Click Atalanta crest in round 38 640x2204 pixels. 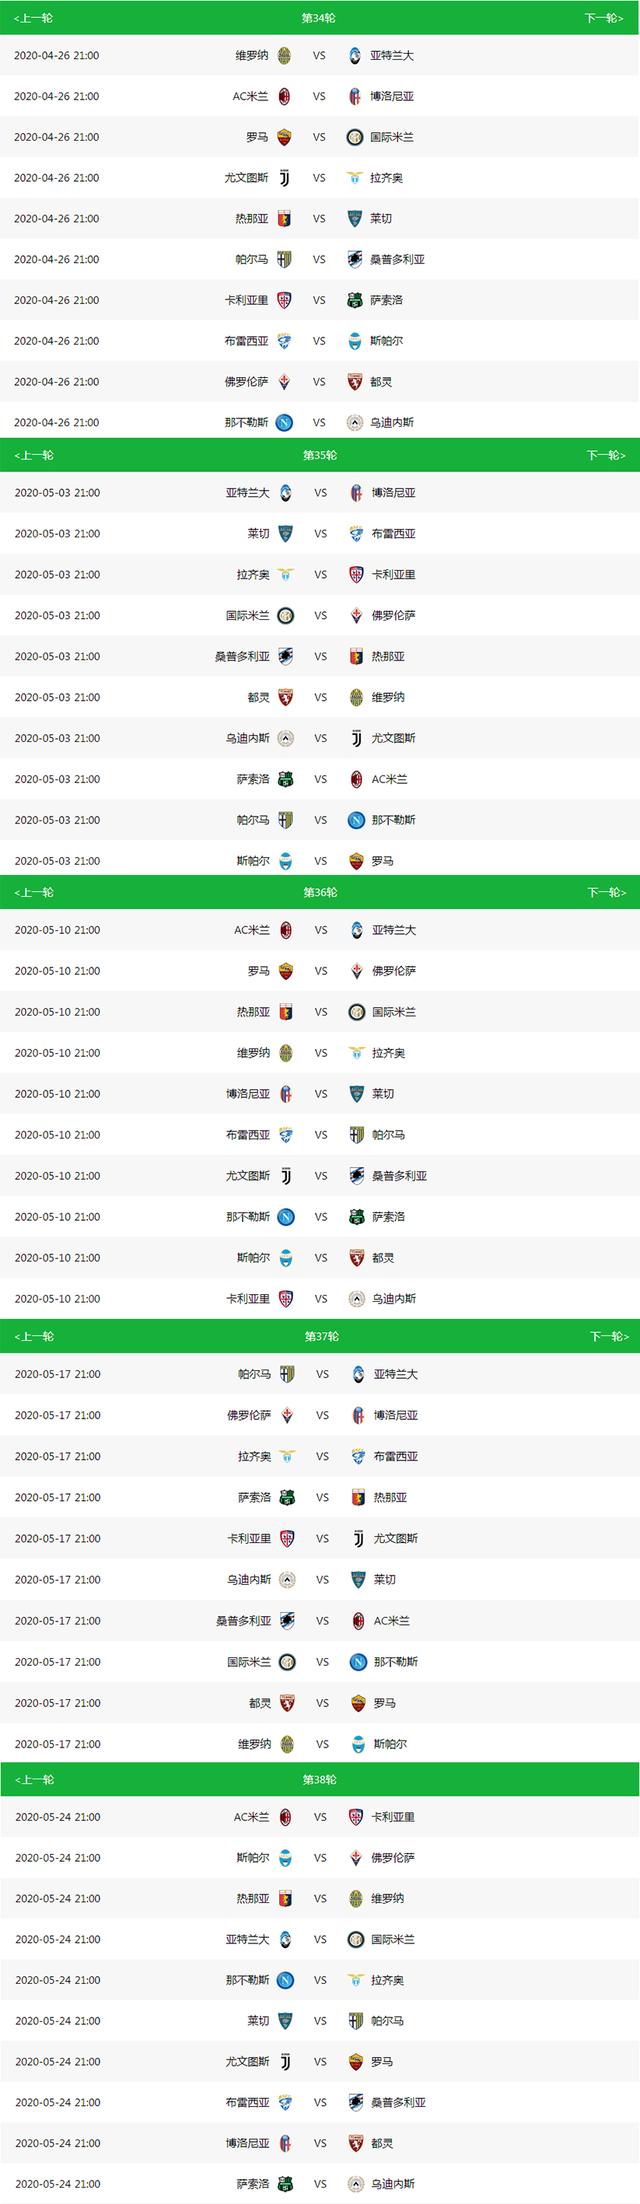[285, 1940]
